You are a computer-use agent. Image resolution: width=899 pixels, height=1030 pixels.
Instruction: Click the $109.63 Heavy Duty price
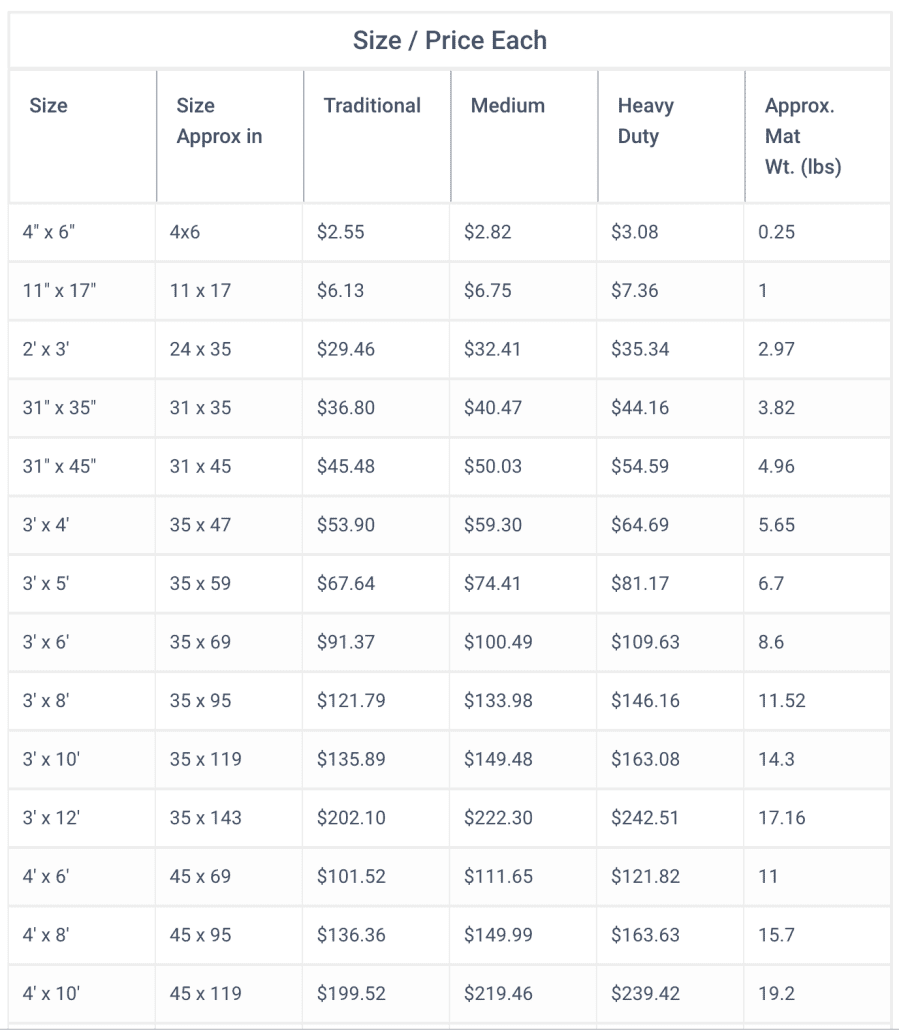pyautogui.click(x=645, y=642)
